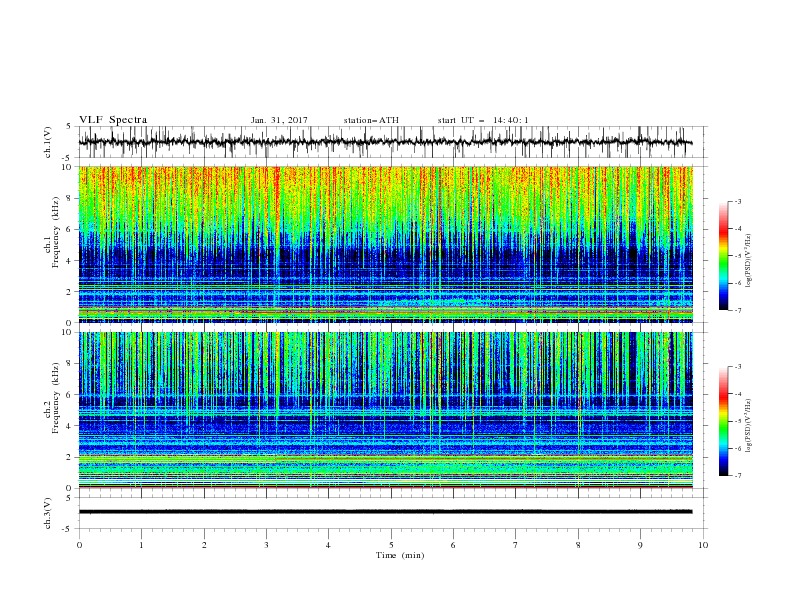This screenshot has height=612, width=792.
Task: Click the ch.3 voltage waveform trace
Action: pyautogui.click(x=385, y=512)
